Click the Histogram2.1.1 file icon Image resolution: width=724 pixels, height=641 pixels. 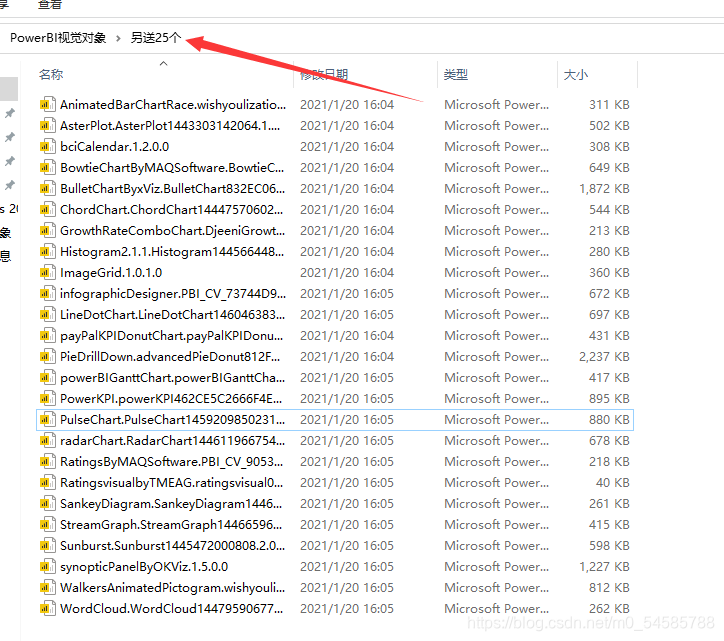pyautogui.click(x=48, y=252)
